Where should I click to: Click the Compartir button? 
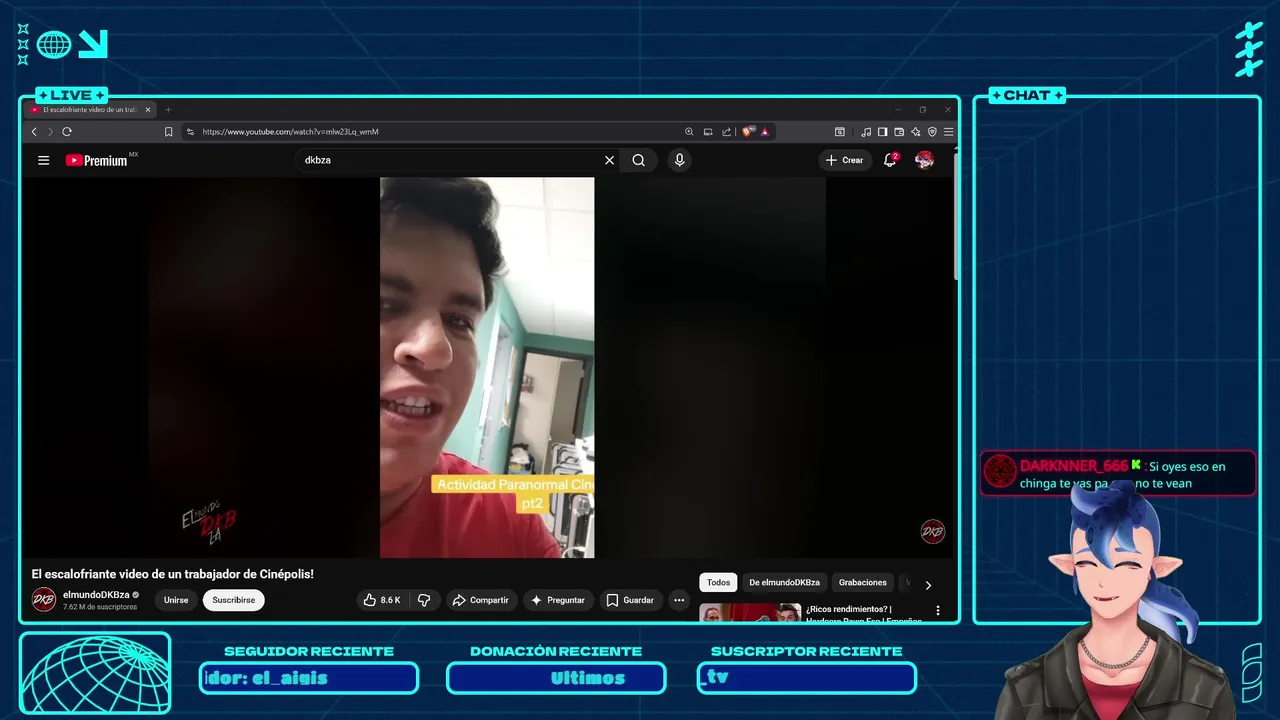pyautogui.click(x=480, y=600)
